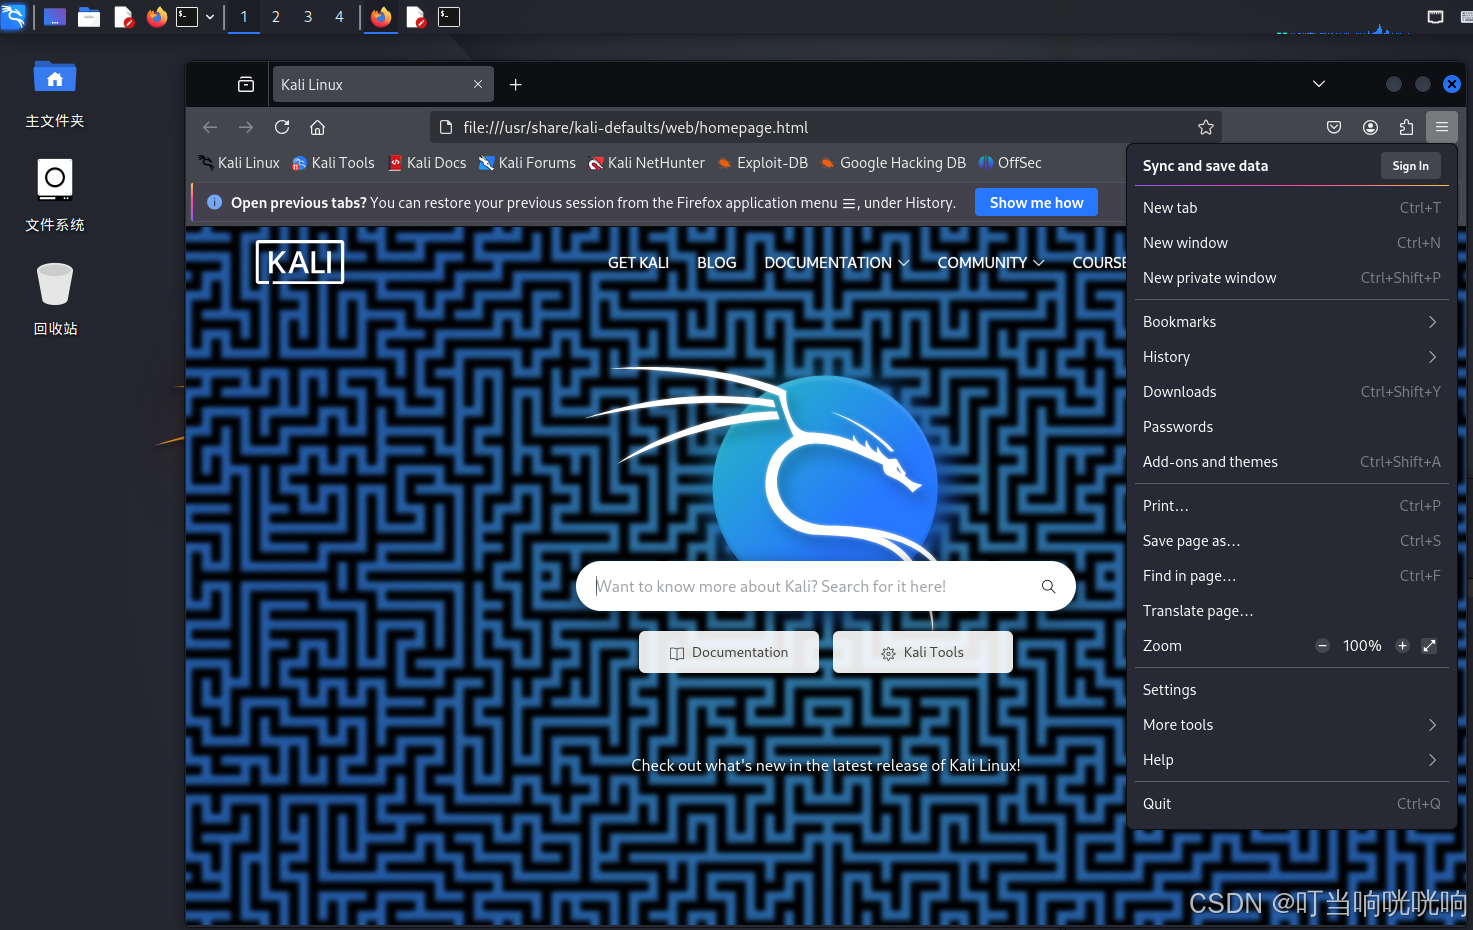Open the Exploit-DB bookmark
1473x930 pixels.
763,163
